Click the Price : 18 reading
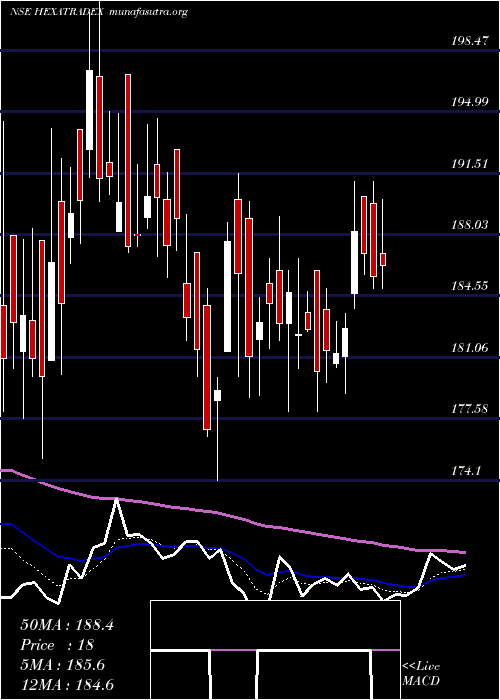The image size is (500, 700). [57, 645]
